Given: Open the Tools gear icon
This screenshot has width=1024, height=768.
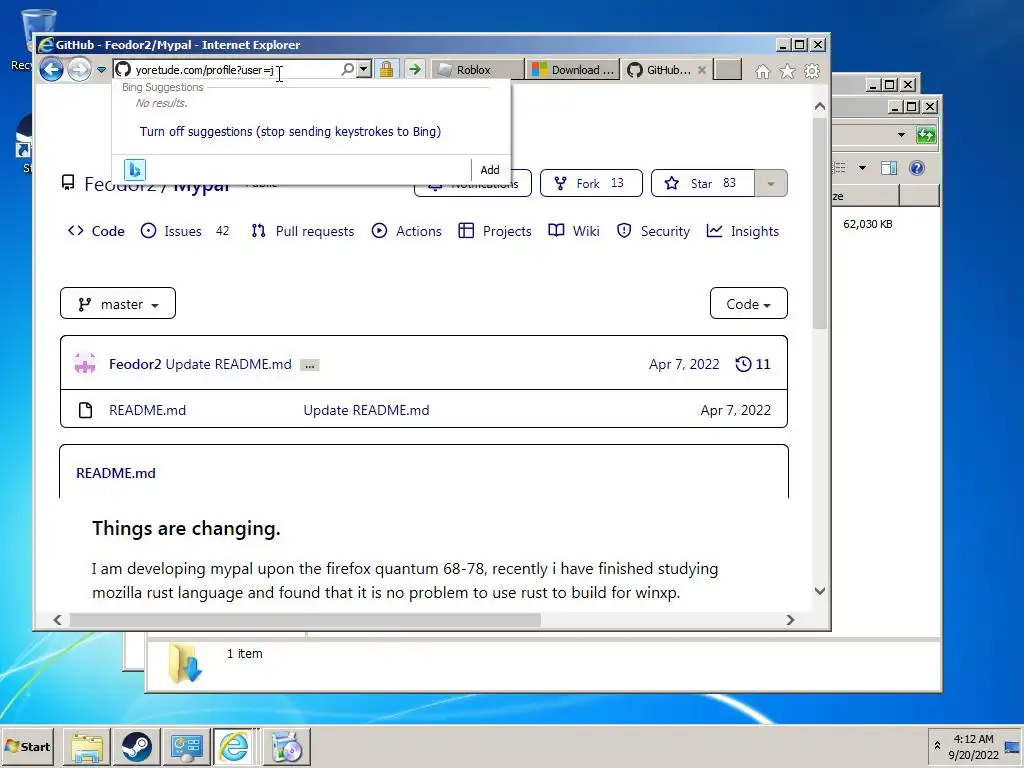Looking at the screenshot, I should click(812, 71).
